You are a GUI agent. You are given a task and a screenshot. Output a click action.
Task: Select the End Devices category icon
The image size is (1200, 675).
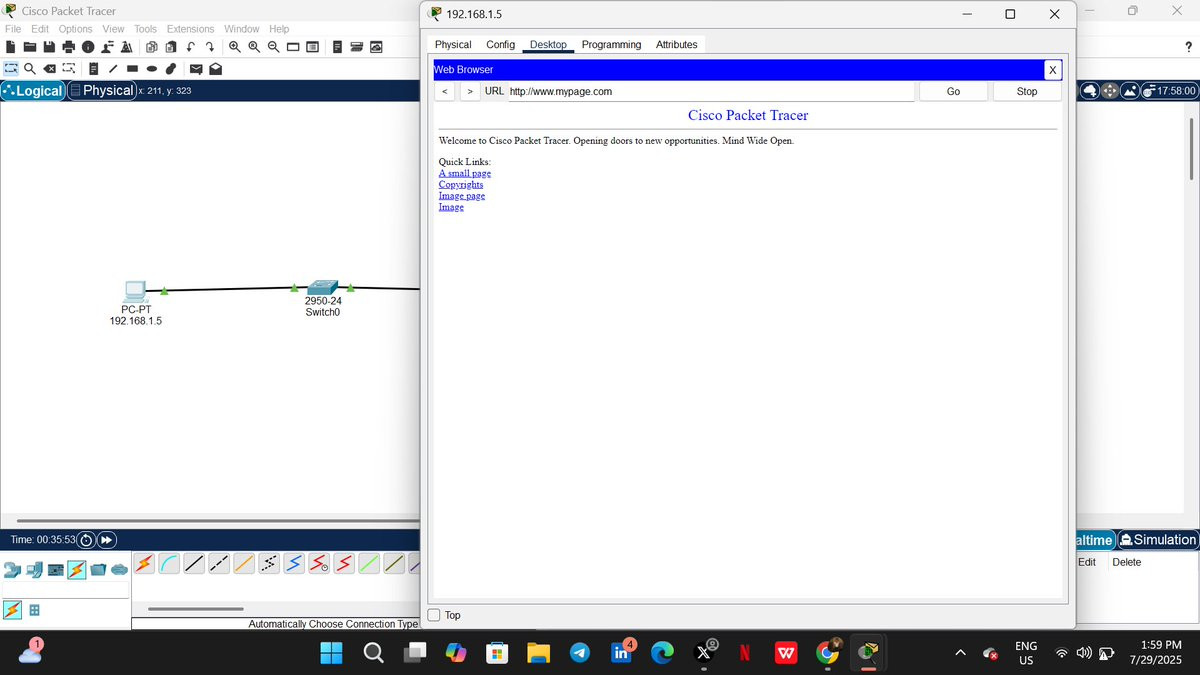(34, 570)
